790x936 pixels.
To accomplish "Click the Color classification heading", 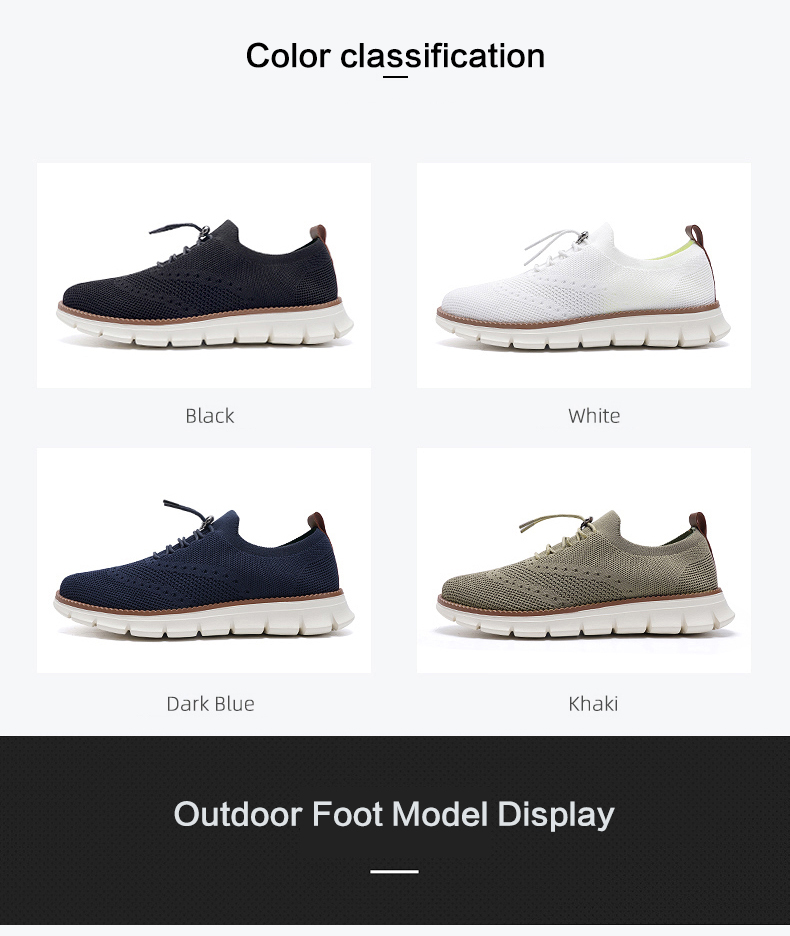I will point(395,56).
